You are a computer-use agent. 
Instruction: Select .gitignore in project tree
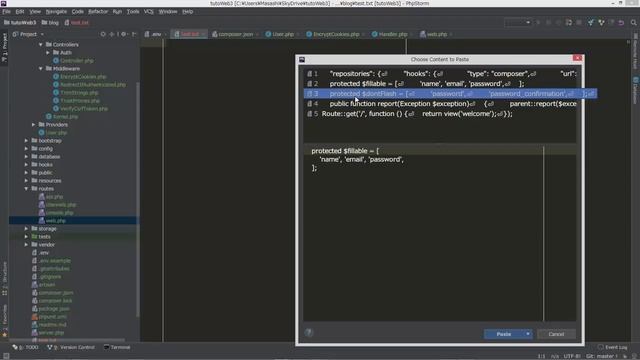coord(50,277)
